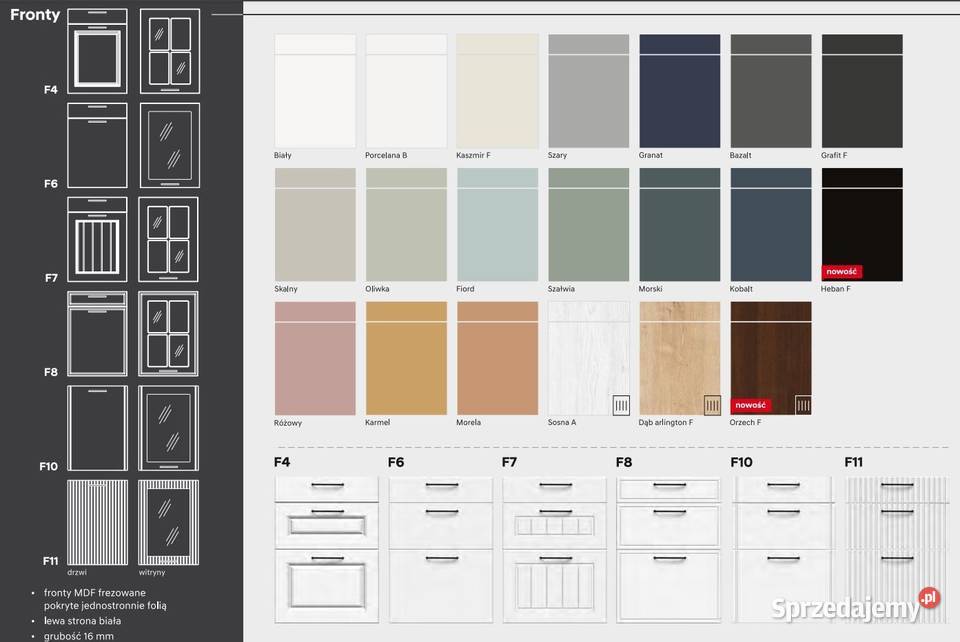The image size is (960, 642).
Task: Pick the F11 fluted door diagram
Action: coord(97,522)
